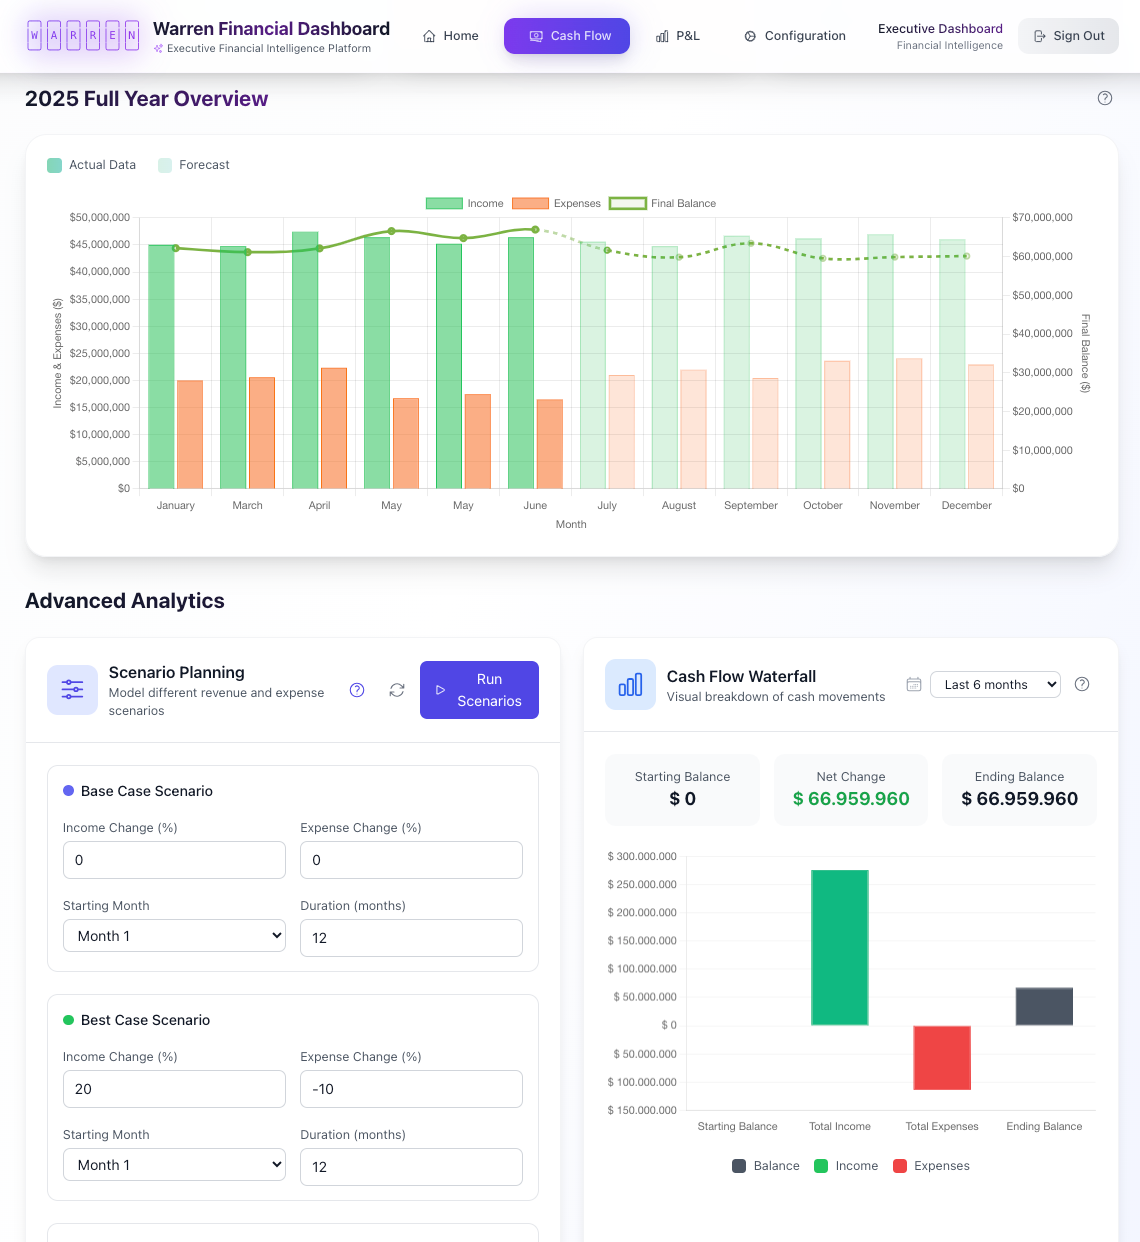Open the P&L section via its chart icon
The width and height of the screenshot is (1140, 1242).
coord(661,35)
